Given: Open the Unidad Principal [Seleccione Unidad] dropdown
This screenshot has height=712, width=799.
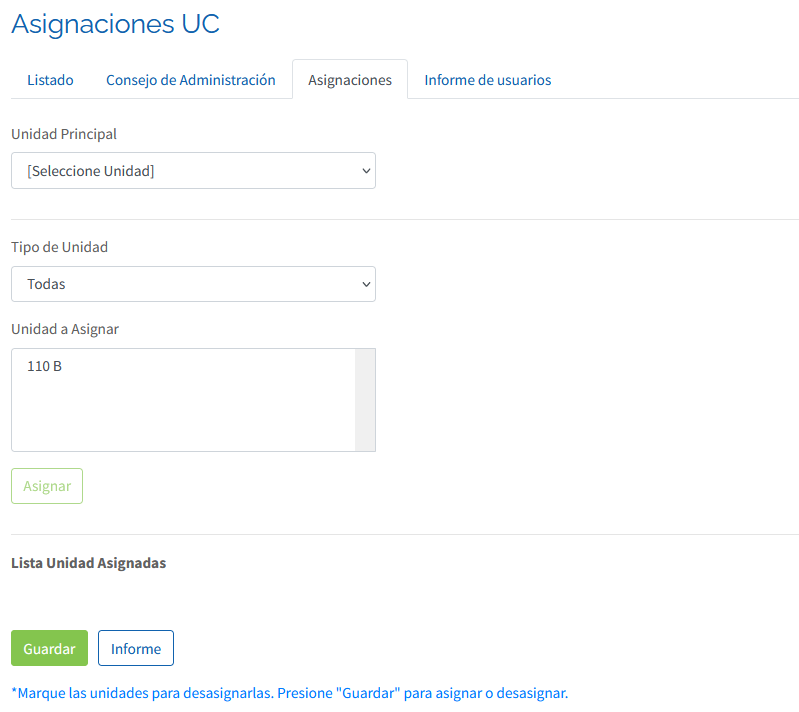Looking at the screenshot, I should point(193,171).
